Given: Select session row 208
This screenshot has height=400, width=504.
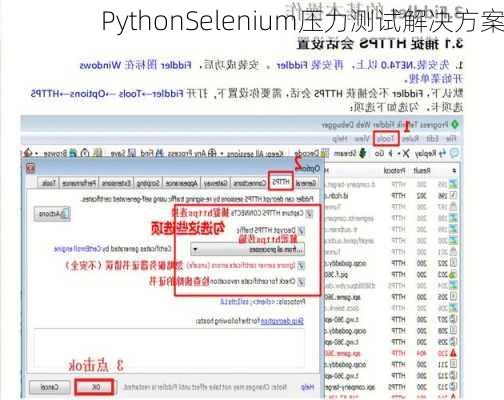Looking at the screenshot, I should 391,331.
